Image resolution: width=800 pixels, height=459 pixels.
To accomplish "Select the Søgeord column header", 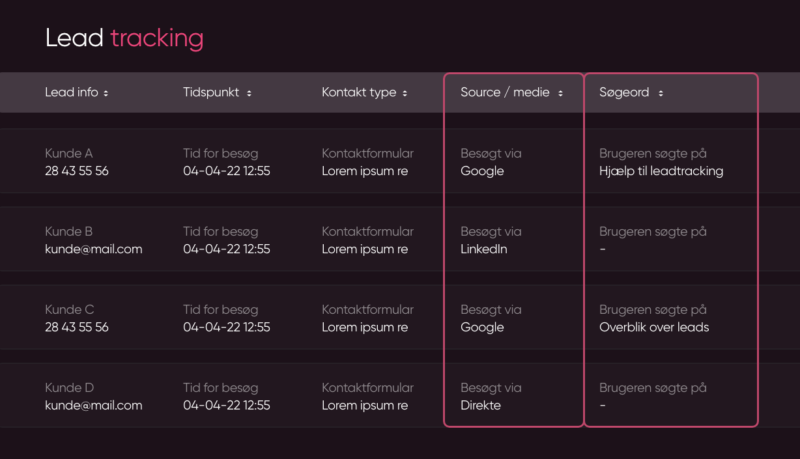I will [x=624, y=92].
